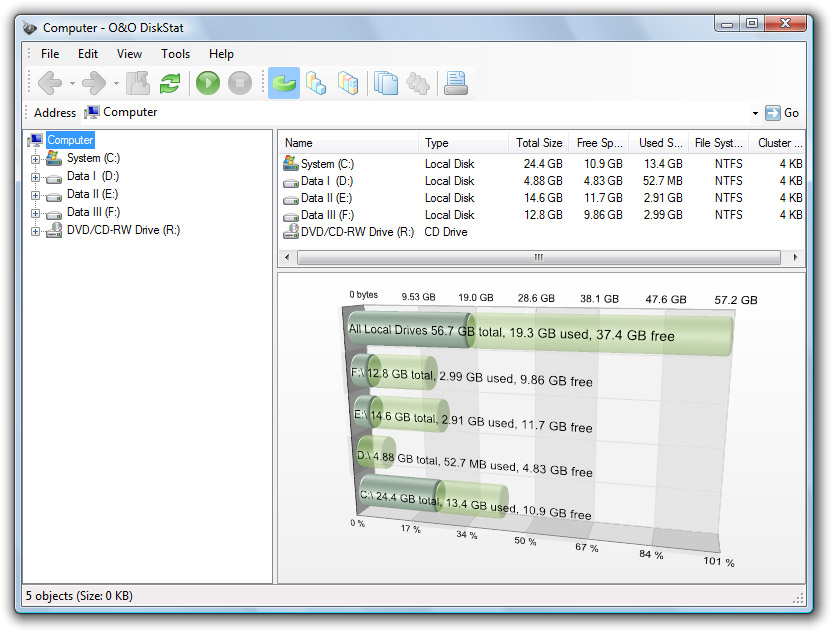Select Data III (F:) in the tree

tap(93, 213)
